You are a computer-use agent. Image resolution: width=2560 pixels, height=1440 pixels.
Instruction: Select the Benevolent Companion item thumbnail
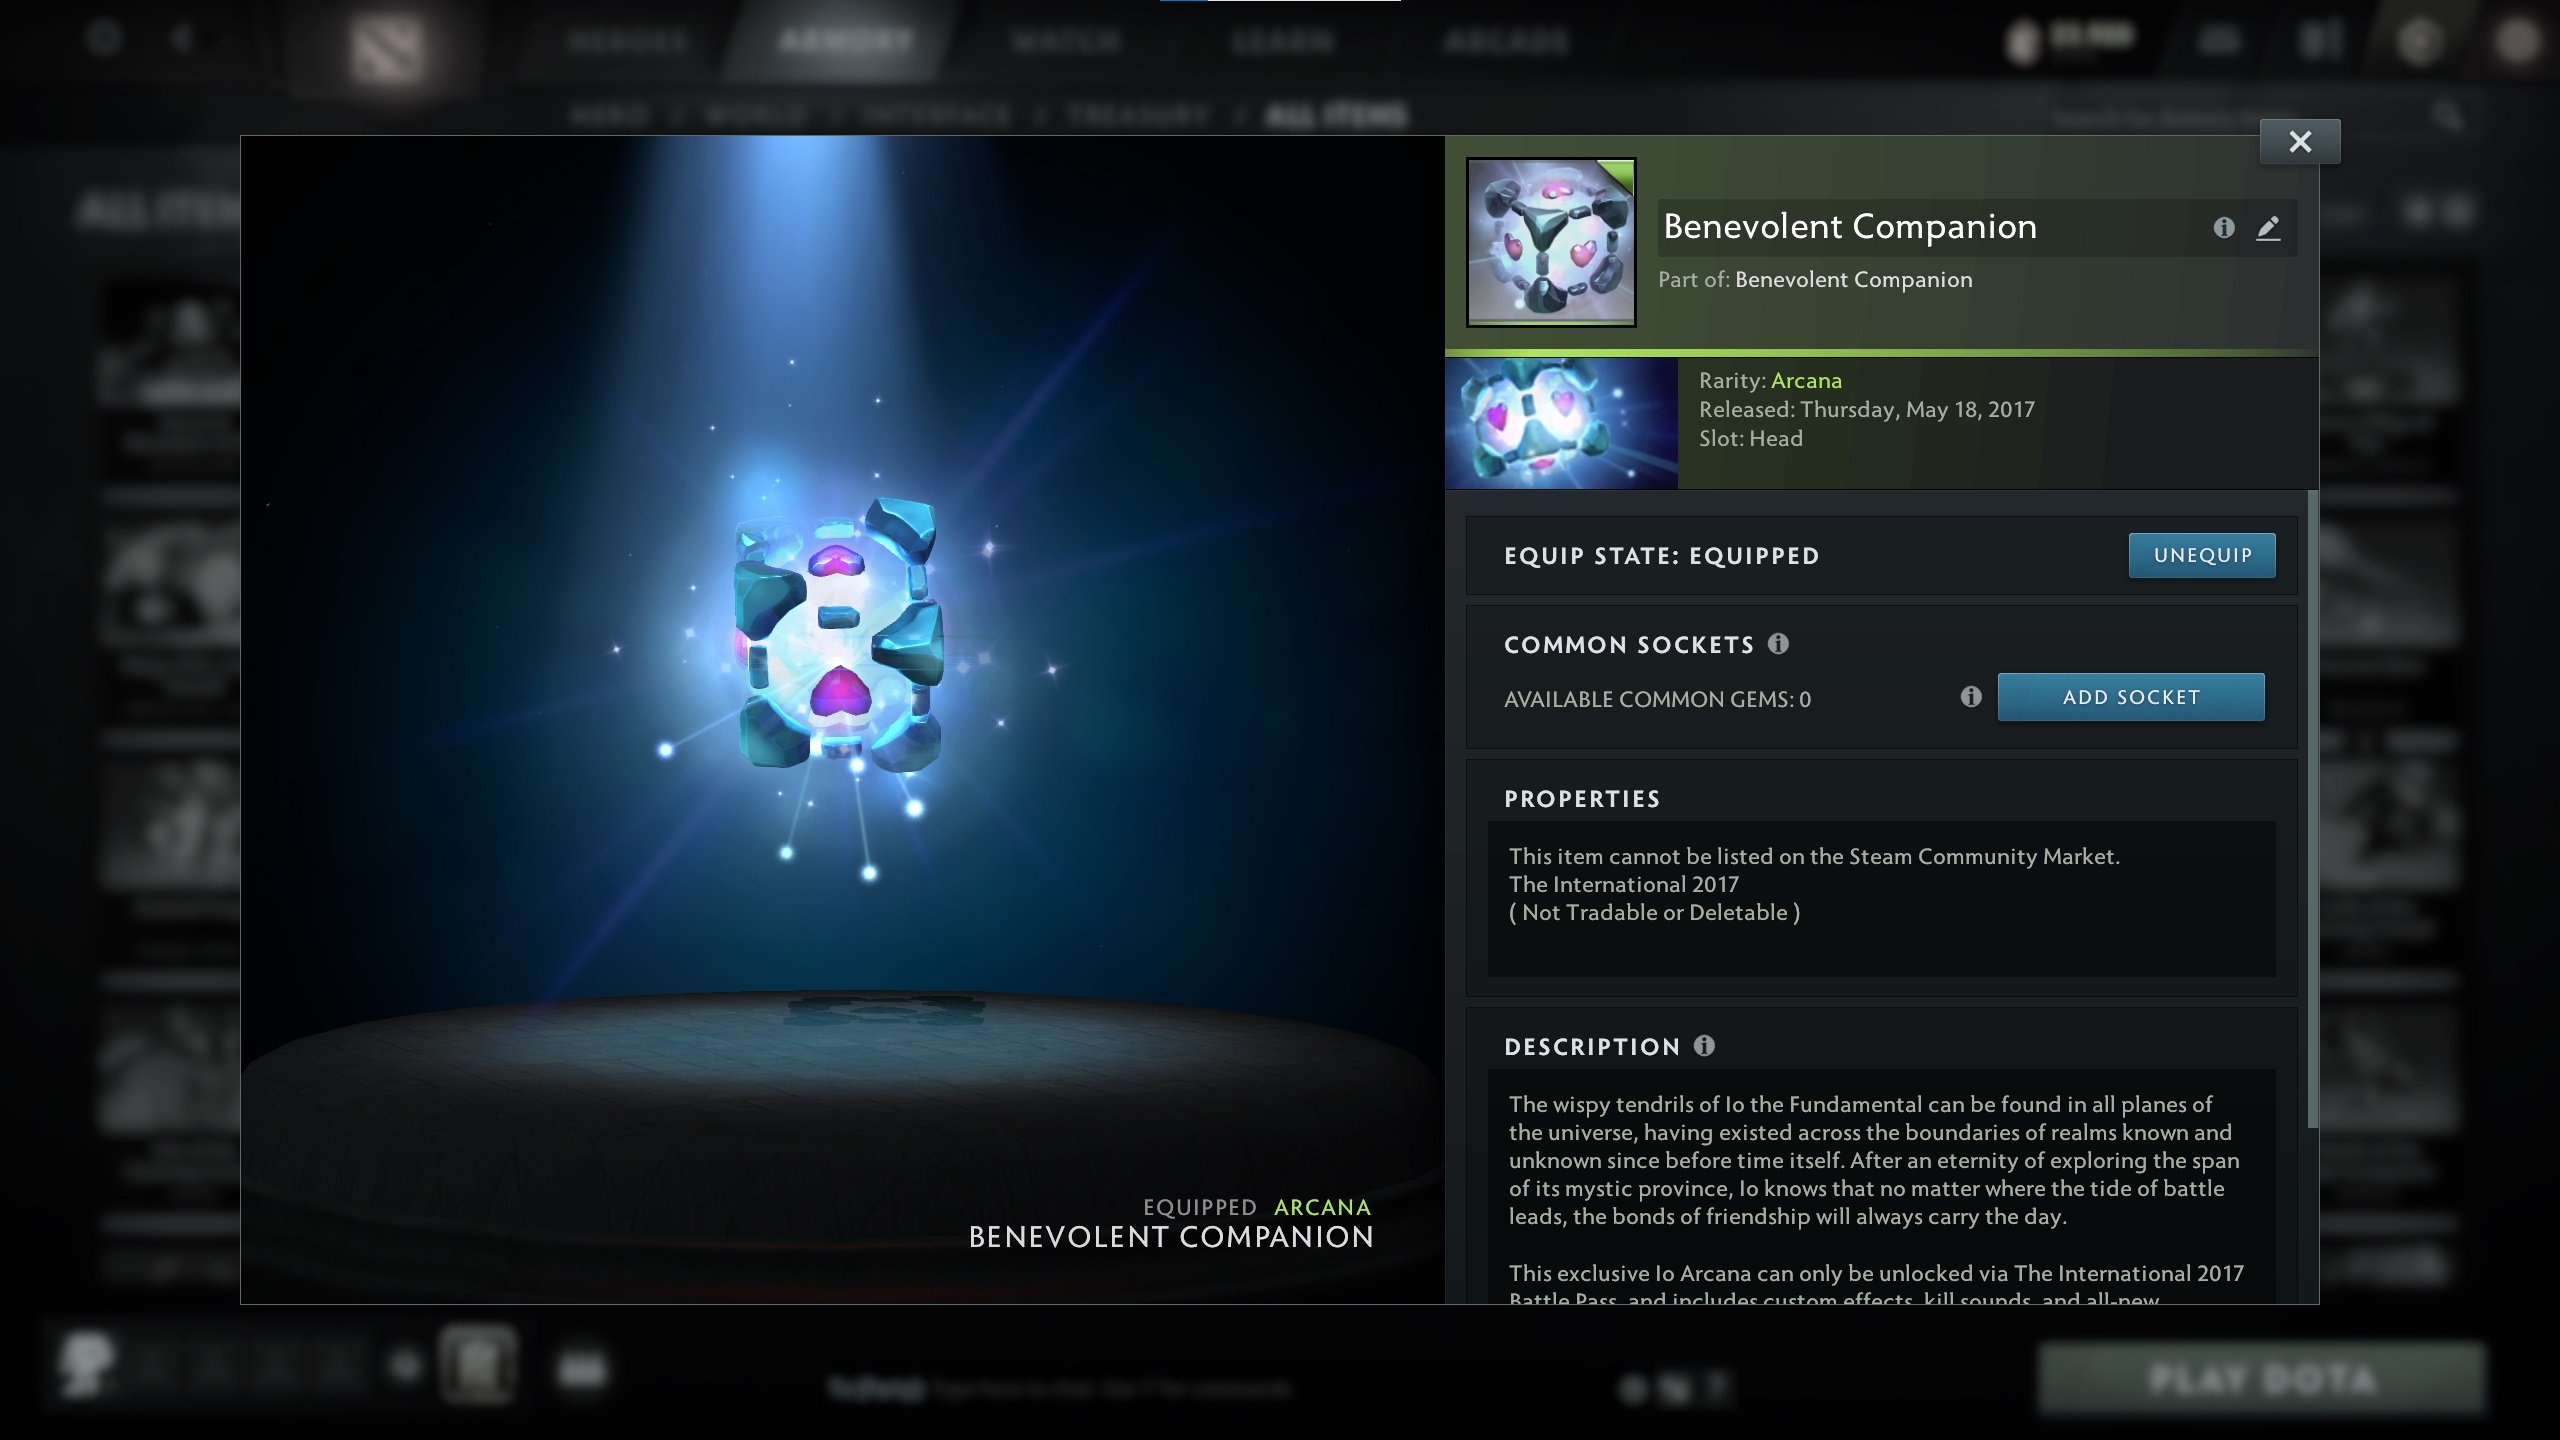(1551, 243)
